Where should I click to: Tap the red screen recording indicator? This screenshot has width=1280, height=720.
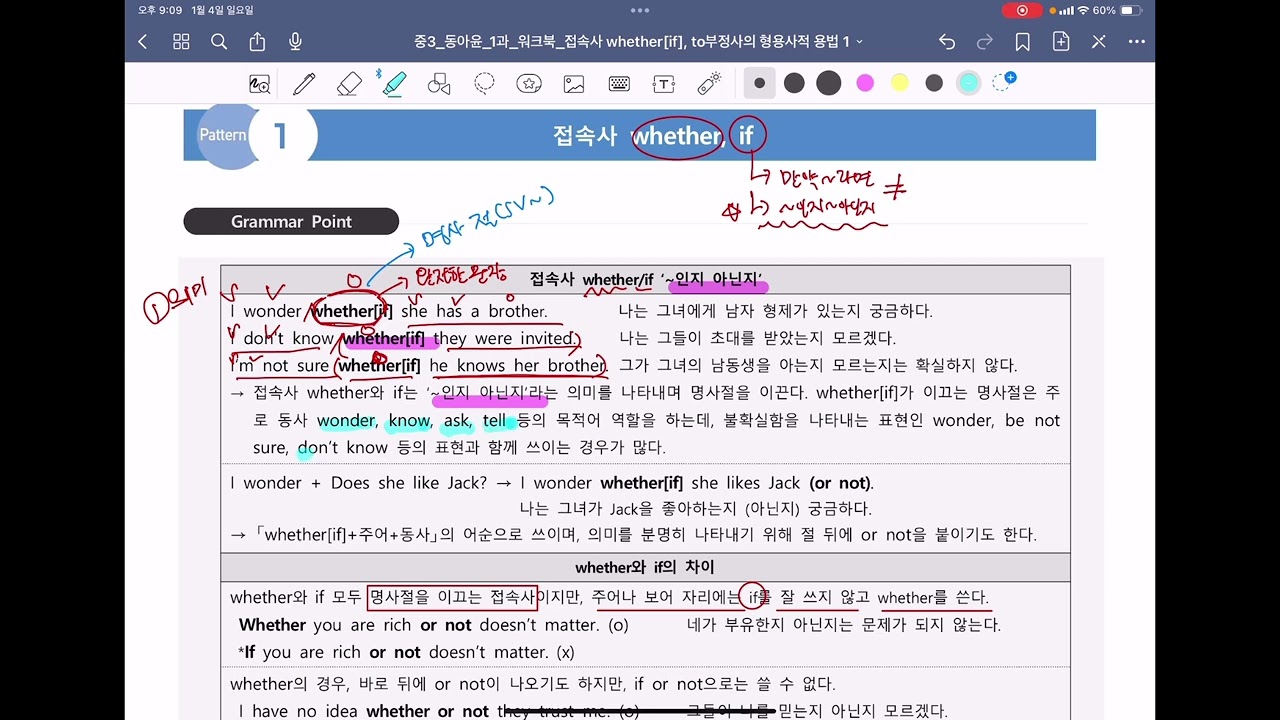click(x=1022, y=10)
